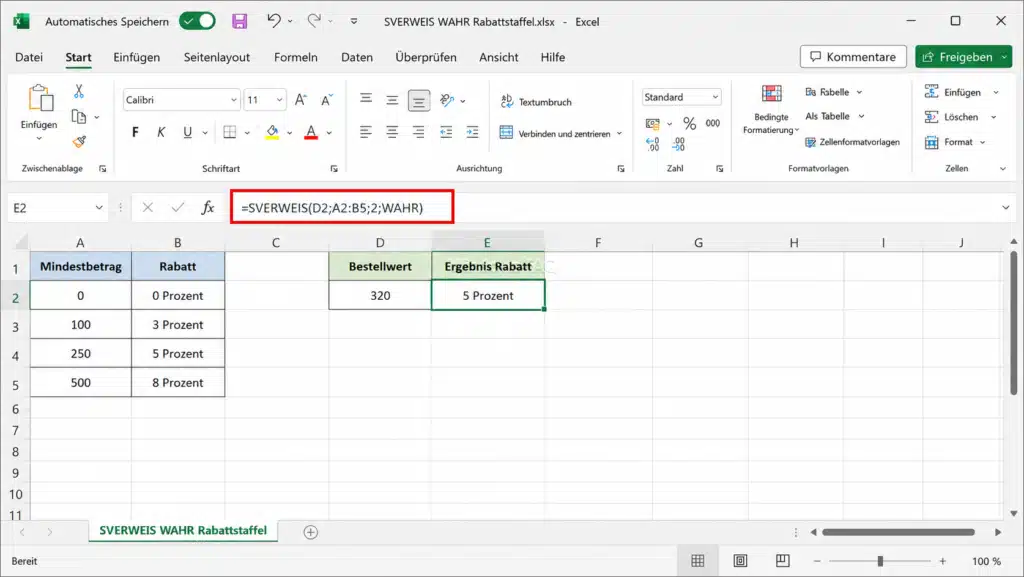Undo the last action
1024x577 pixels.
274,21
